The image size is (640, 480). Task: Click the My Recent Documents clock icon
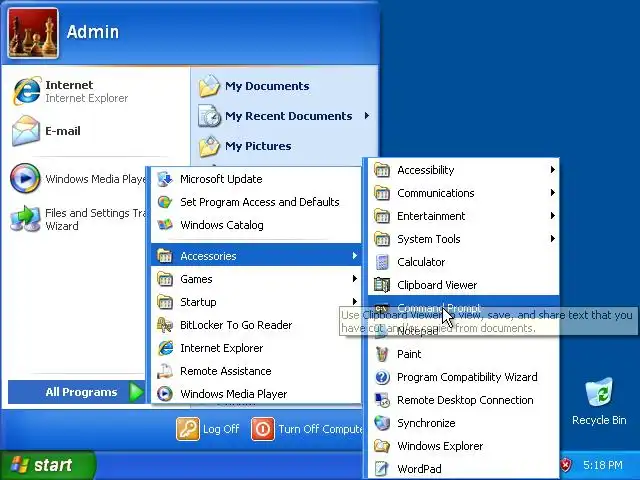point(209,116)
